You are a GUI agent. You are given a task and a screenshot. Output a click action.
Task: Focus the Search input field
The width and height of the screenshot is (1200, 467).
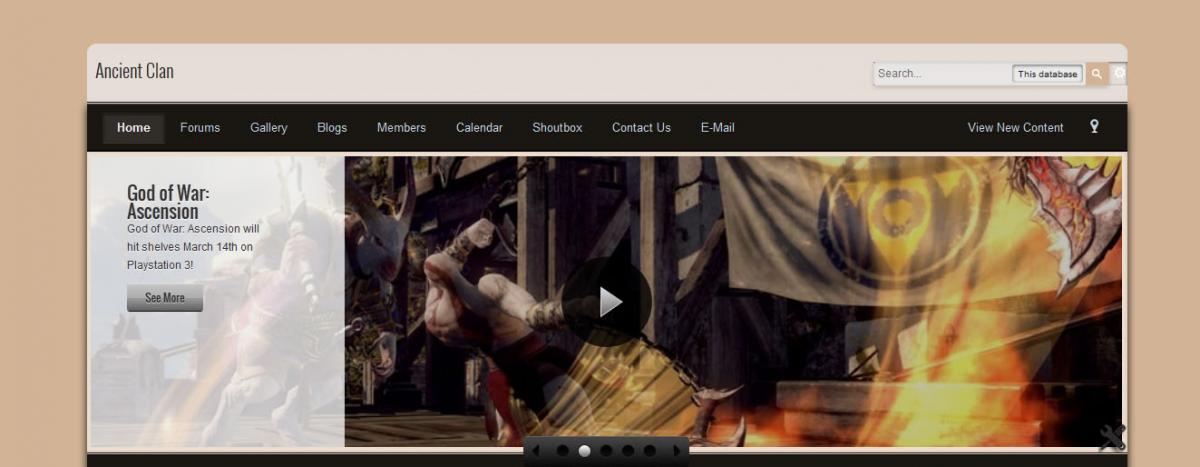[x=943, y=74]
